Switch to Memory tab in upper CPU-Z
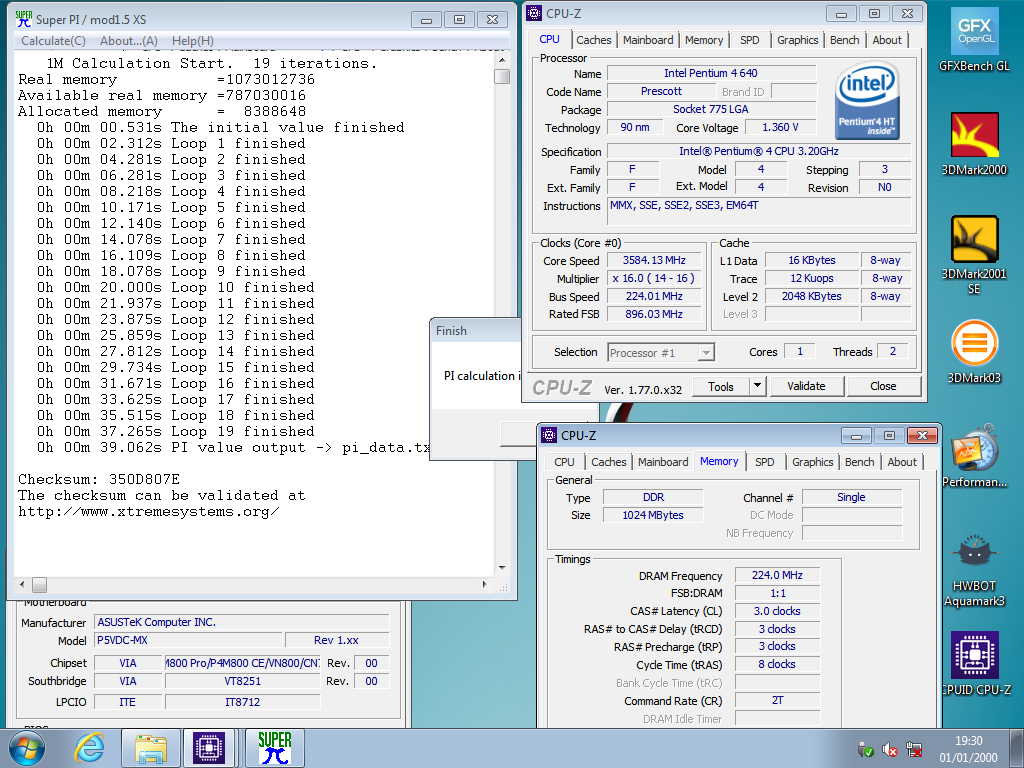The height and width of the screenshot is (768, 1024). [704, 40]
